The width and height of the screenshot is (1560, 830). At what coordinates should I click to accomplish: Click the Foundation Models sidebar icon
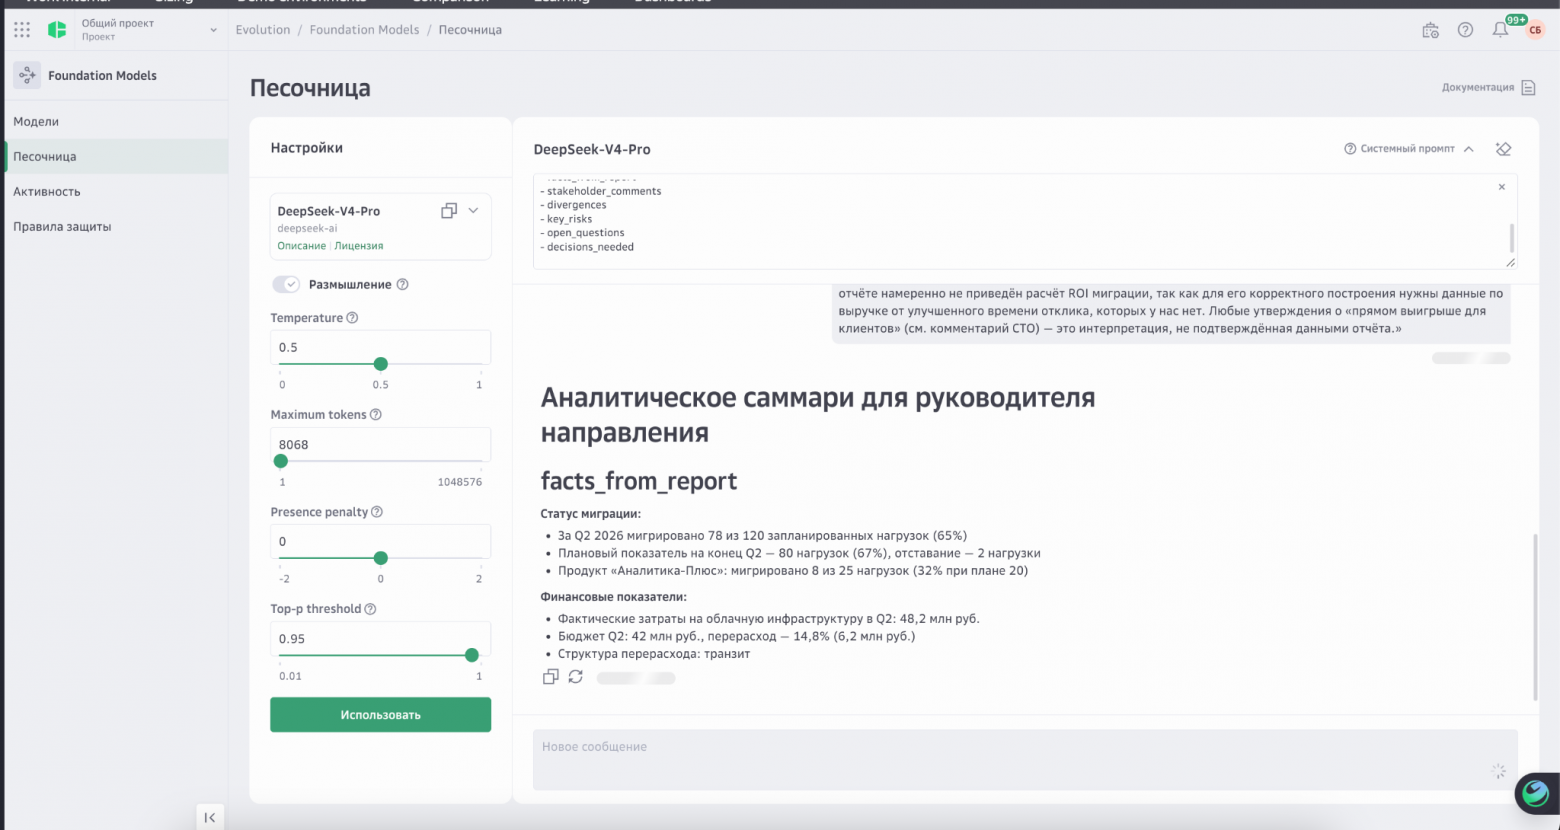pos(27,75)
